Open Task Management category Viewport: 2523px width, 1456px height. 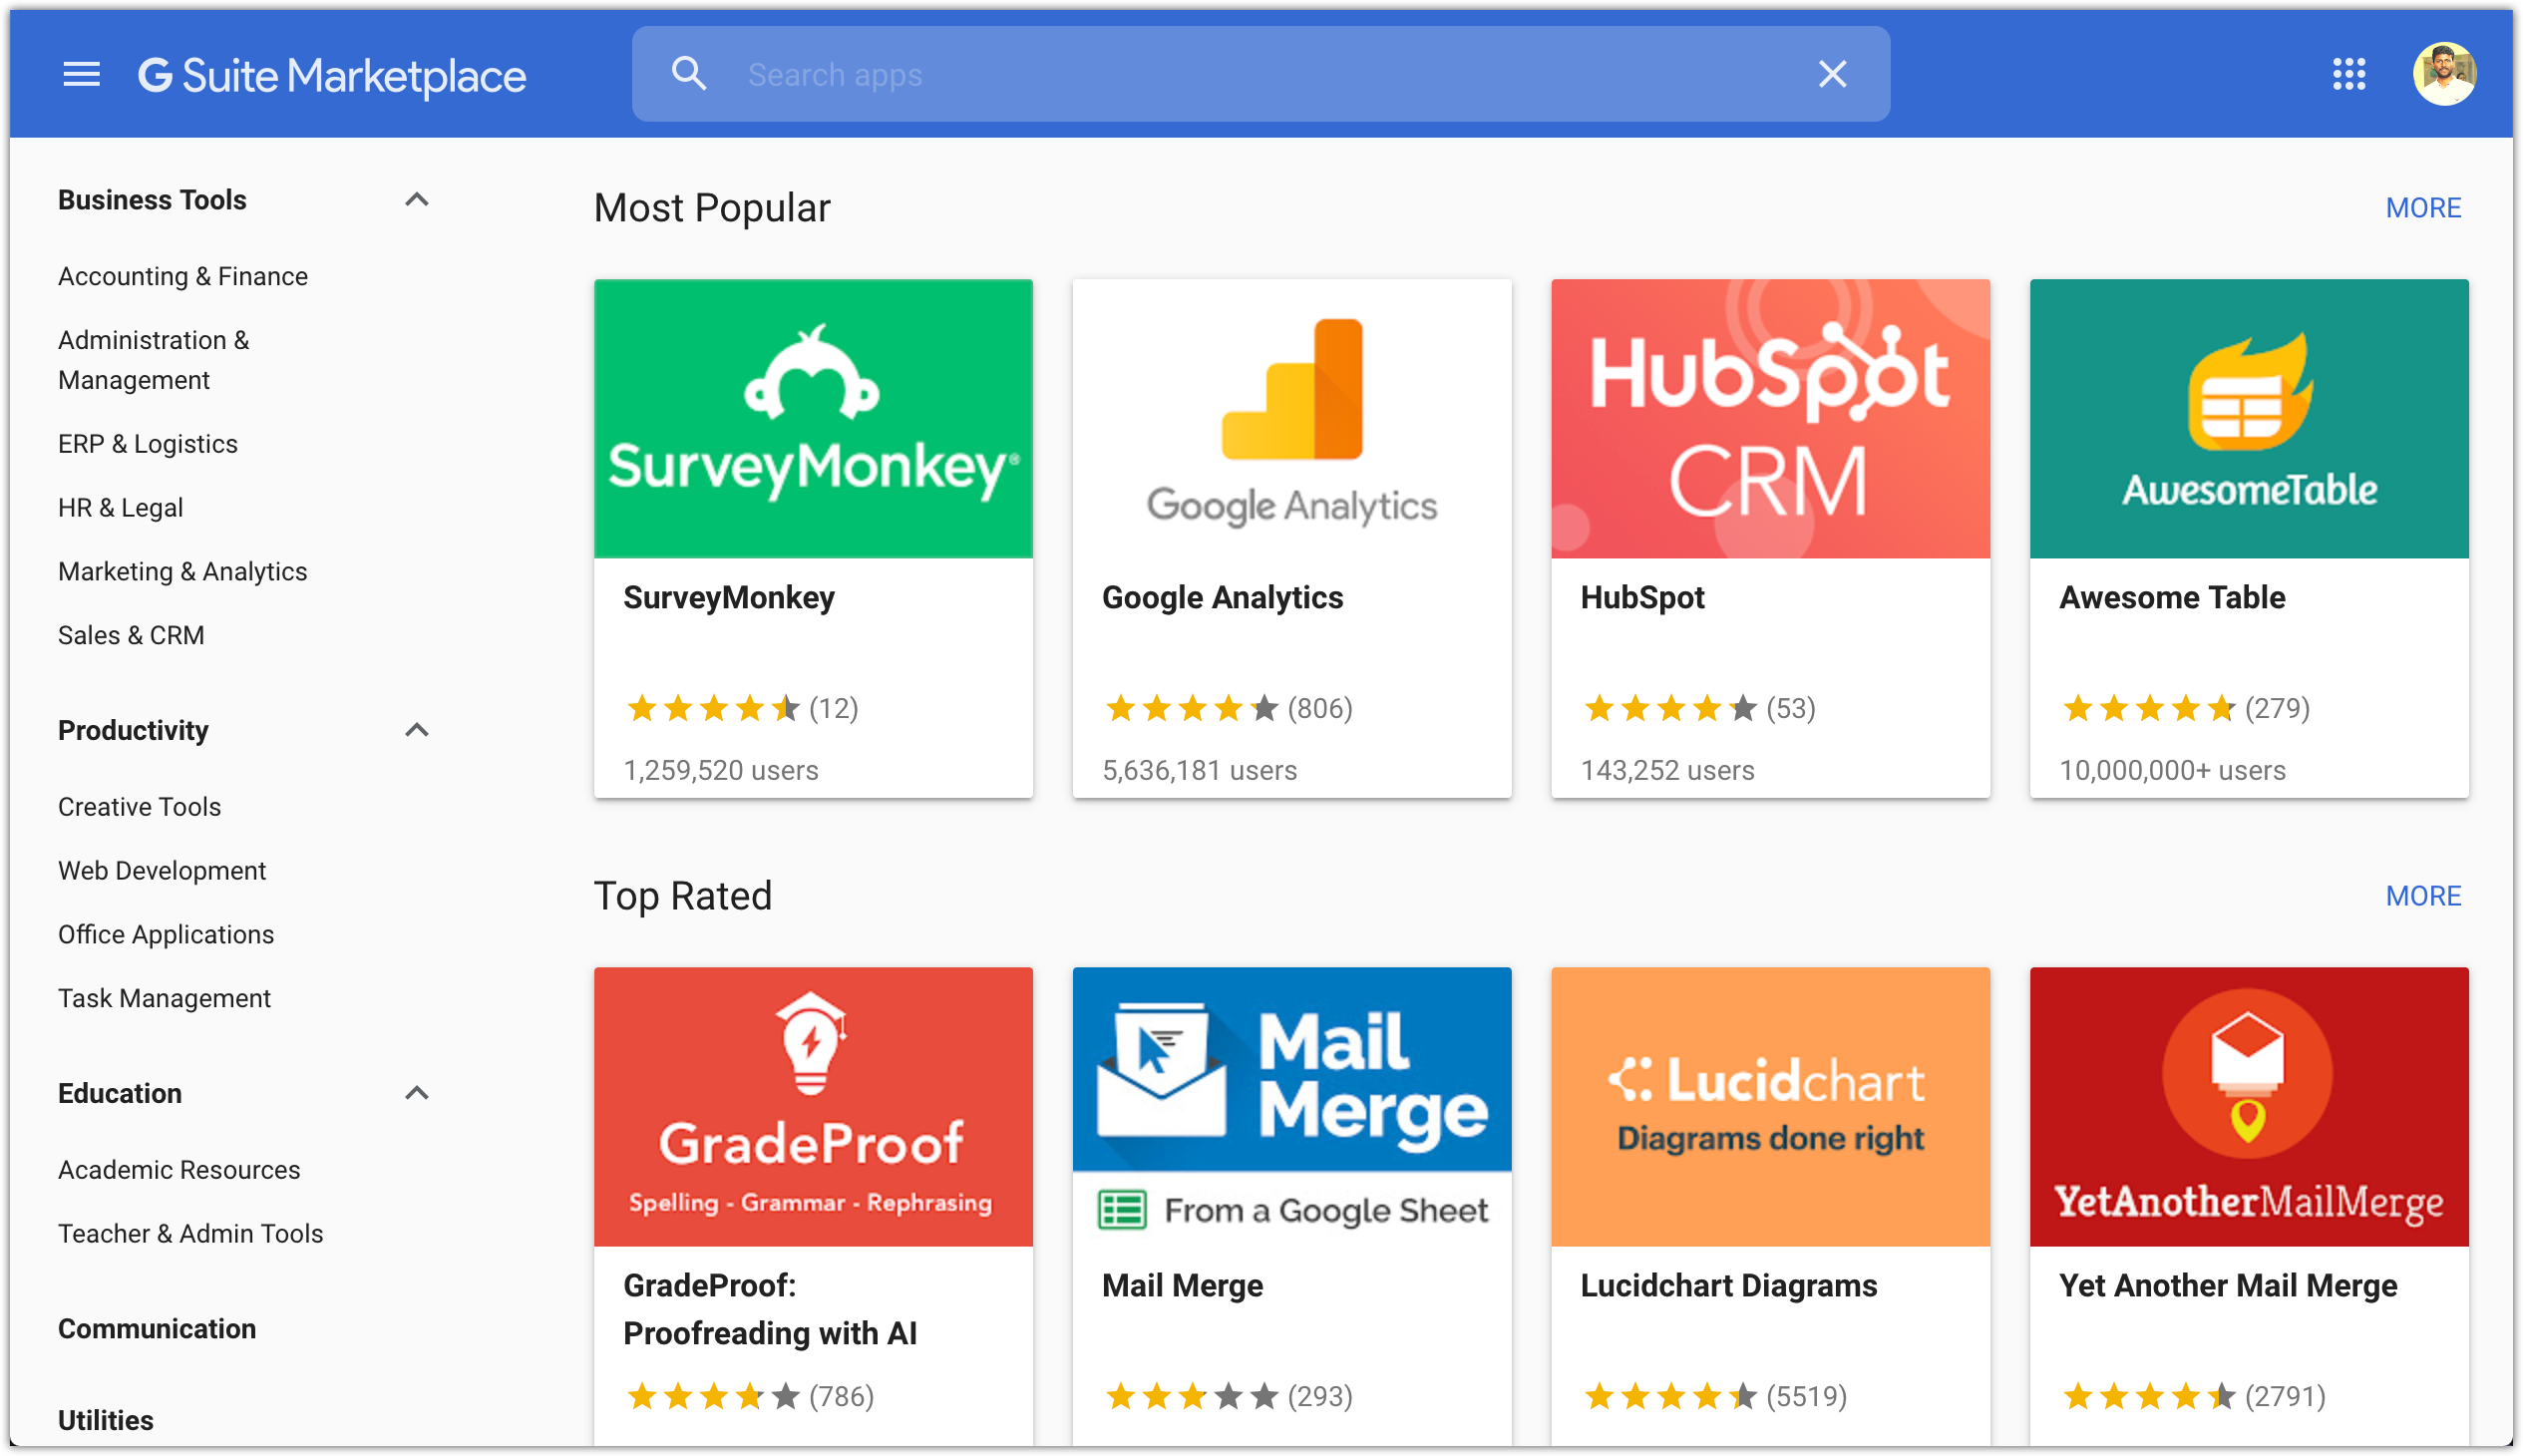[x=165, y=999]
